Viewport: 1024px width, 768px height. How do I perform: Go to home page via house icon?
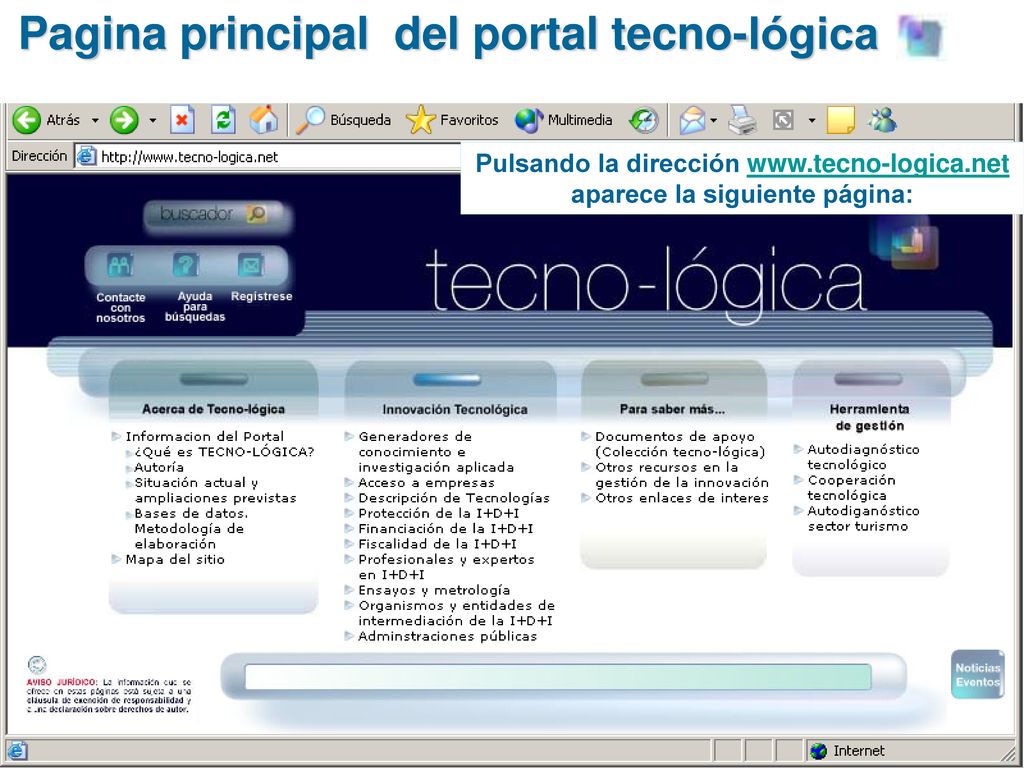click(264, 120)
